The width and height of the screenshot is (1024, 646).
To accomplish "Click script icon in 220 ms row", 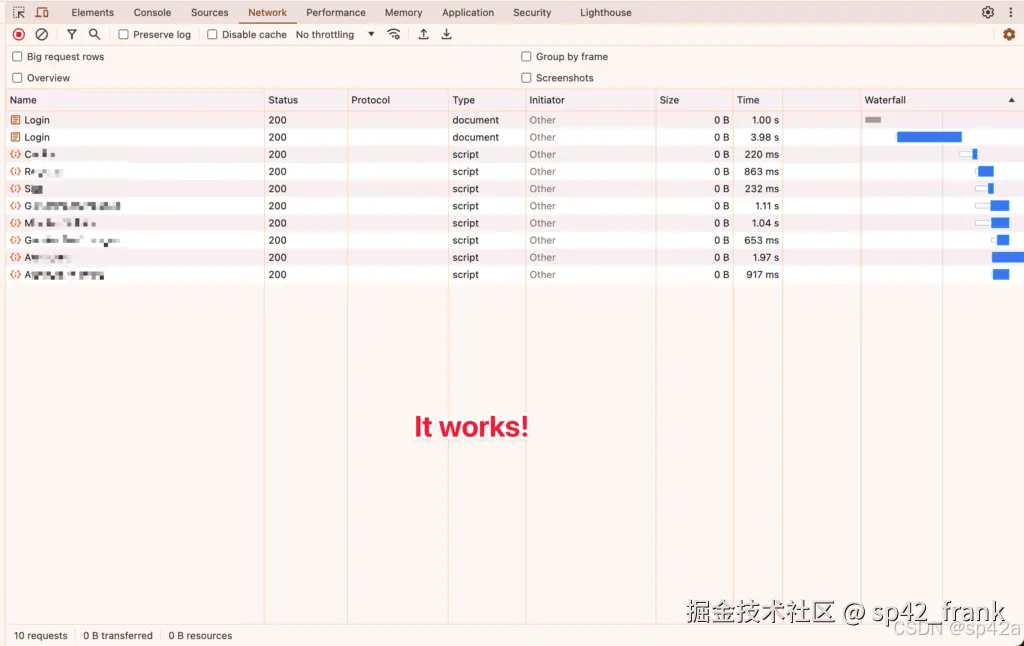I will point(16,154).
